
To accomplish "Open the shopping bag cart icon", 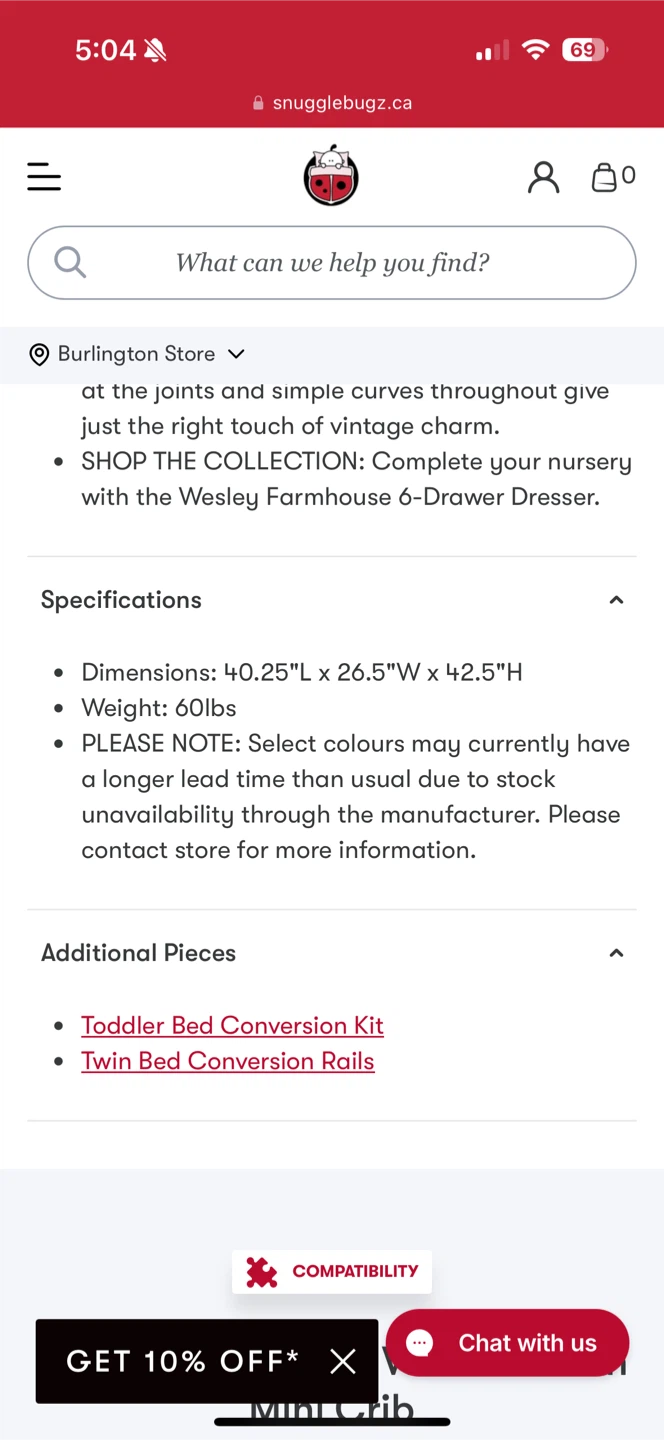I will coord(605,177).
